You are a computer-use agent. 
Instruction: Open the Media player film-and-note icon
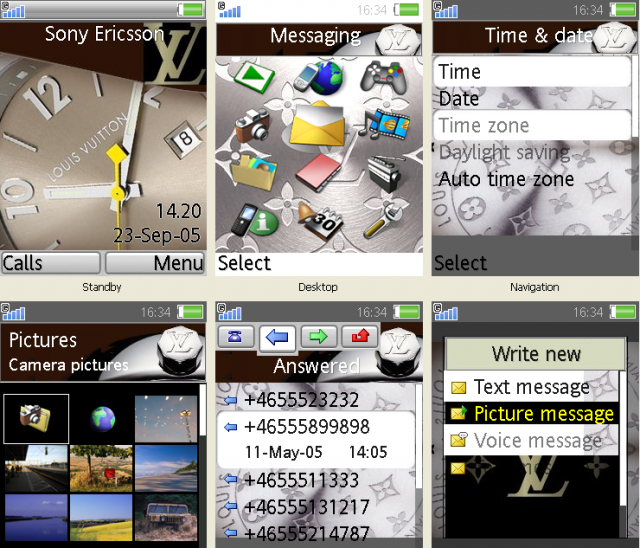coord(384,123)
